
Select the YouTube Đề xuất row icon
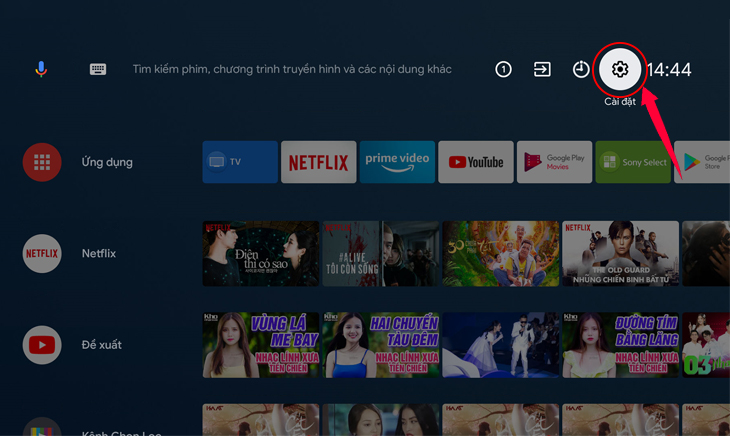point(42,345)
